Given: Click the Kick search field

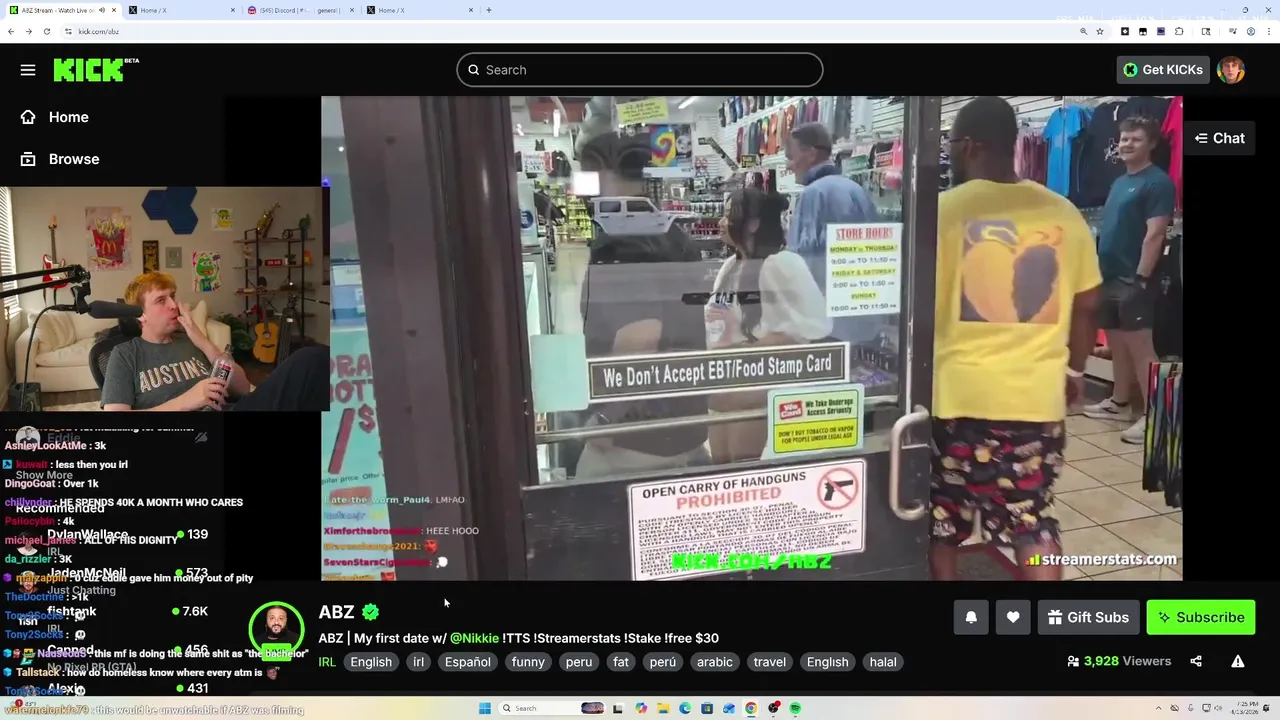Looking at the screenshot, I should [640, 70].
